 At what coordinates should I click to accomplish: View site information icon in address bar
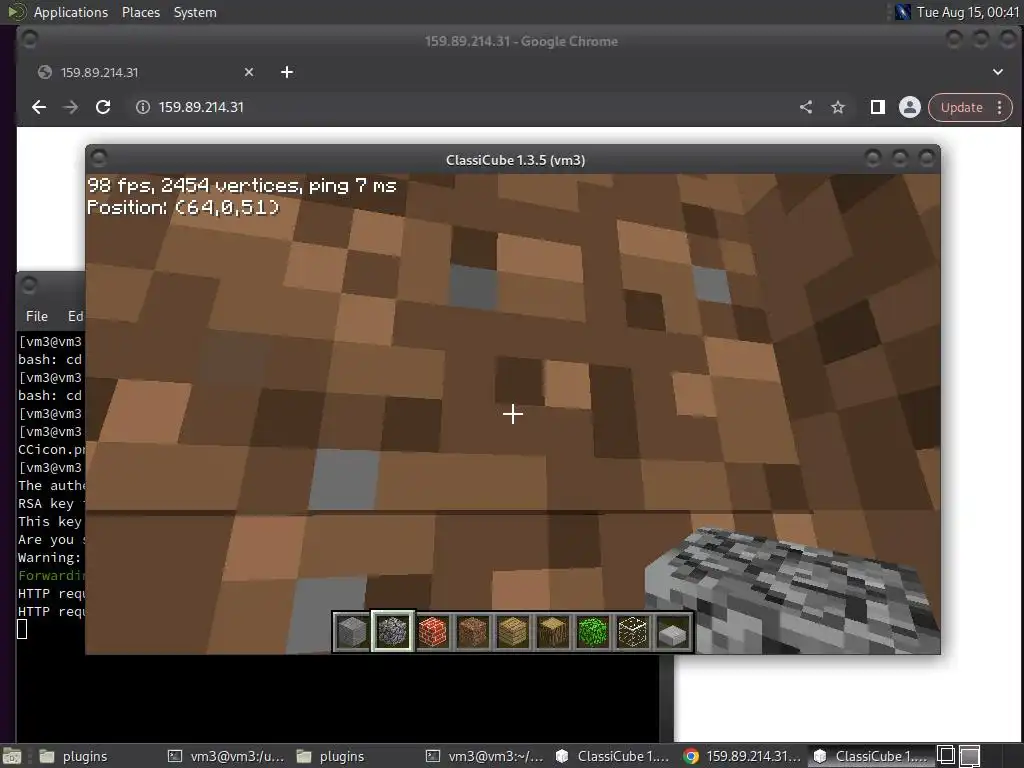(142, 107)
